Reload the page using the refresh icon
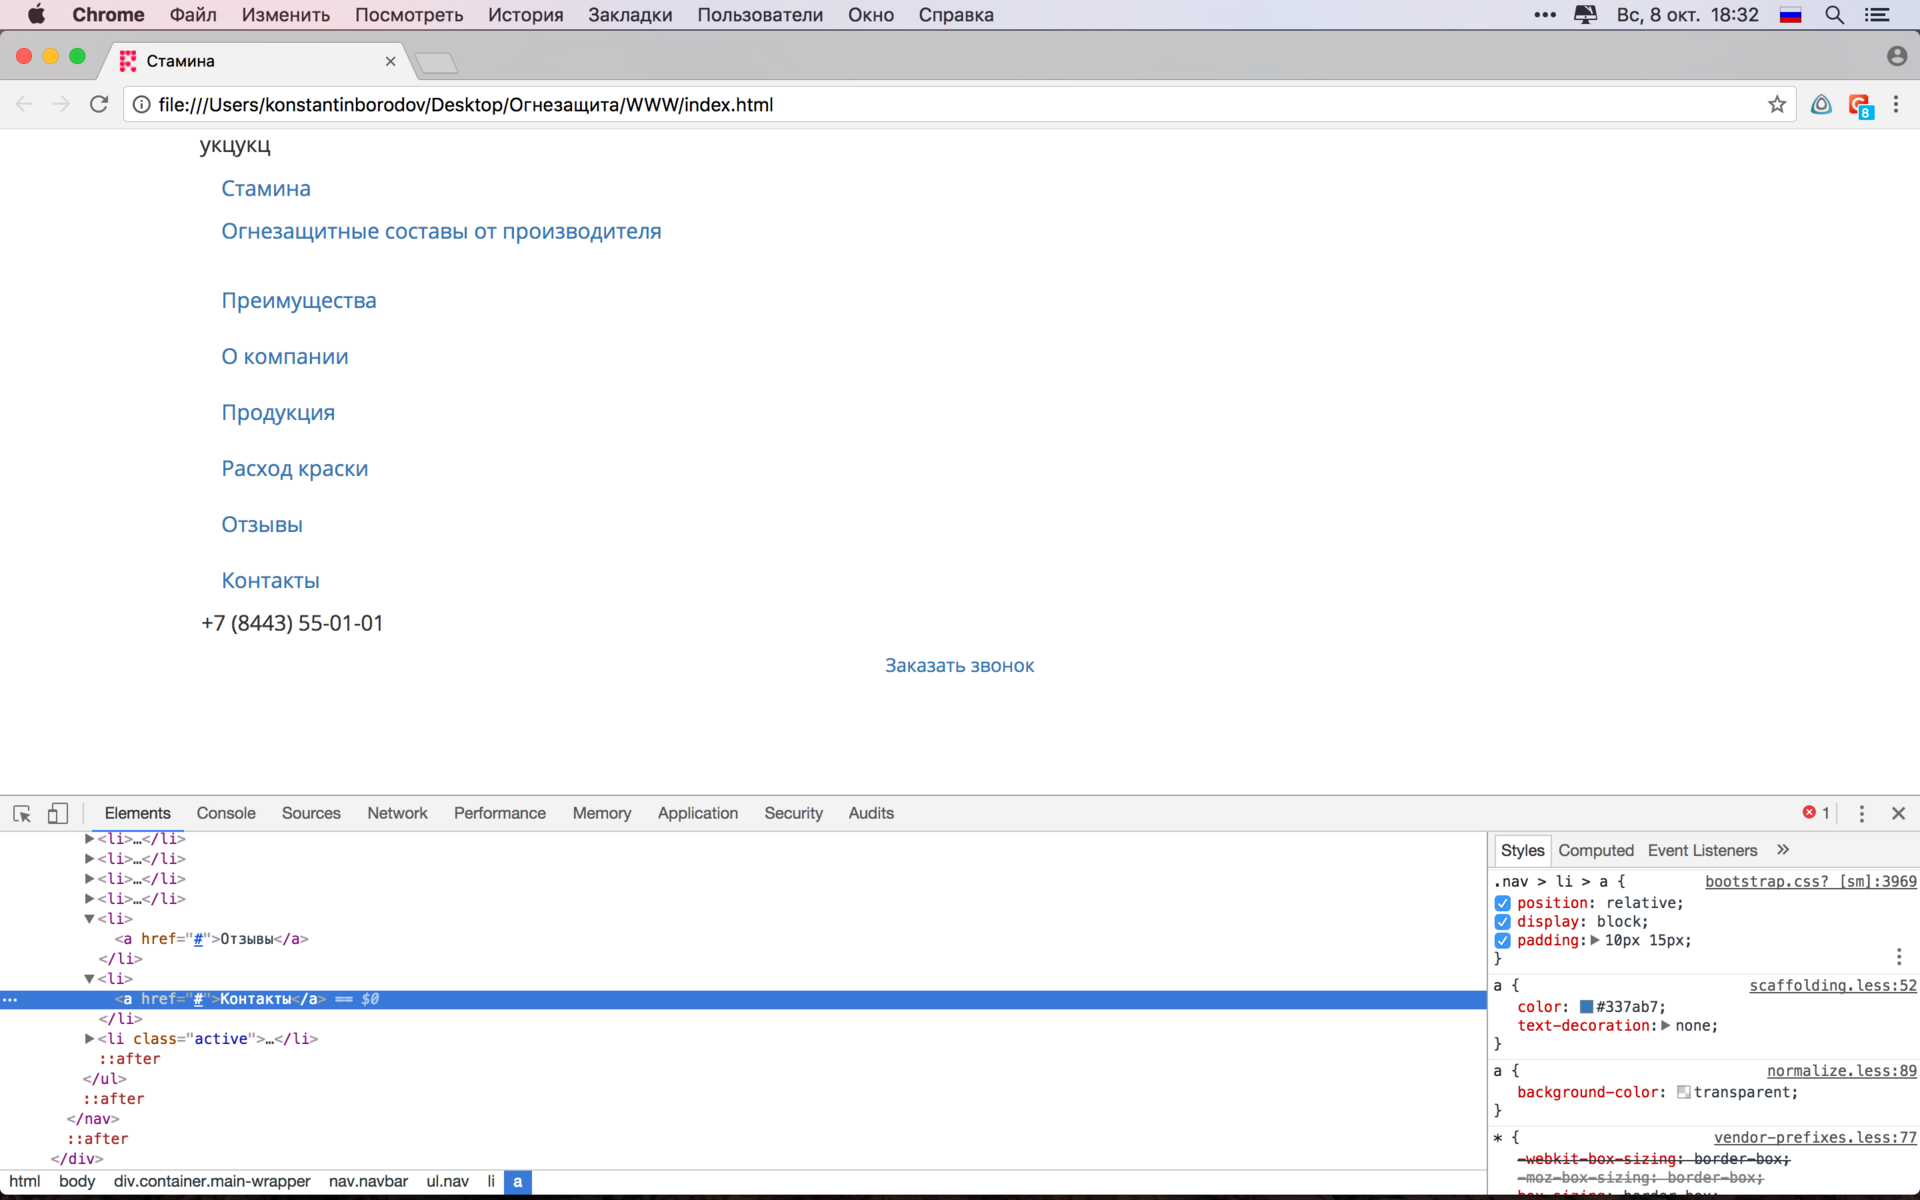The image size is (1920, 1200). [x=98, y=104]
